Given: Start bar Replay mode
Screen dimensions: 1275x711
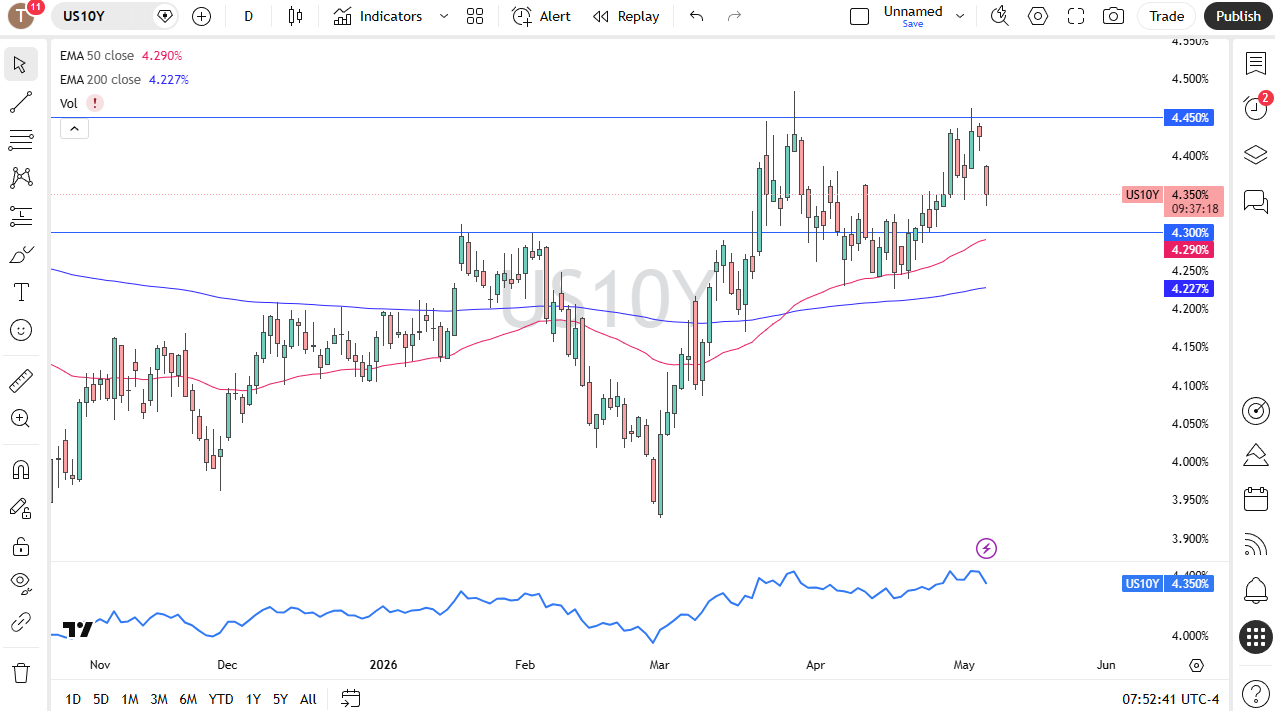Looking at the screenshot, I should point(626,16).
